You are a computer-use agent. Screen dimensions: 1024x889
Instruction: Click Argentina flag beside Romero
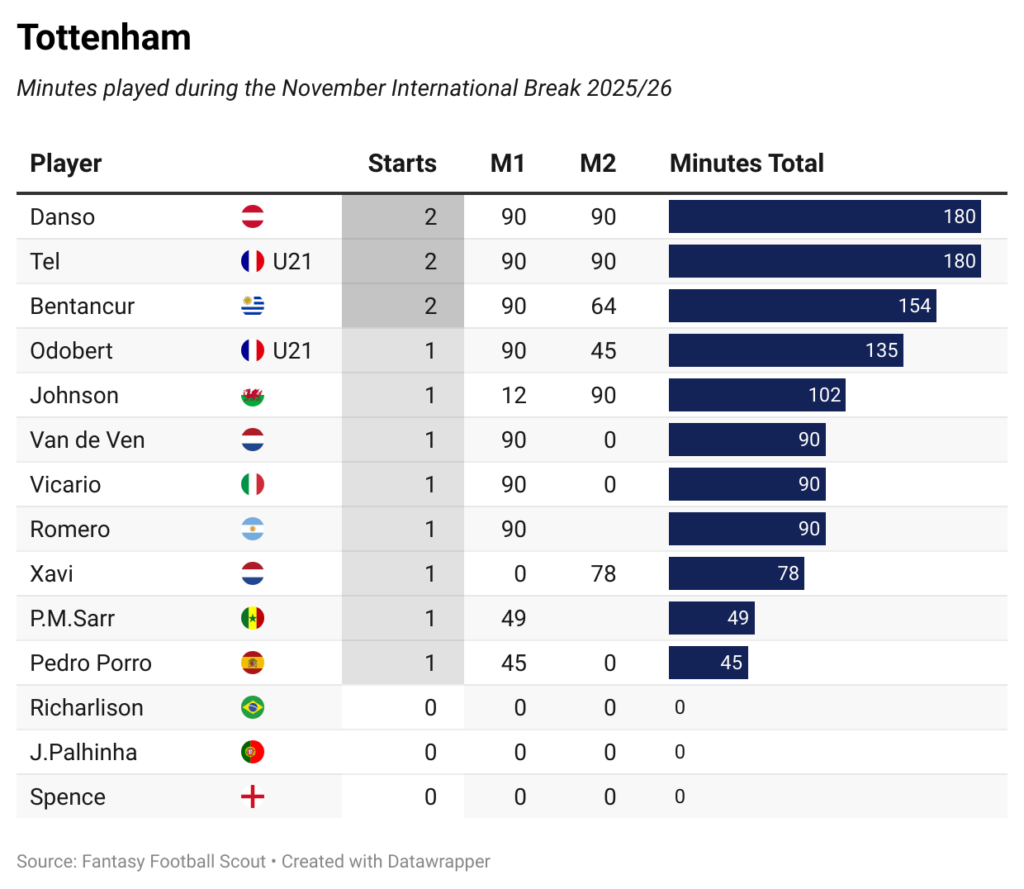pyautogui.click(x=252, y=530)
